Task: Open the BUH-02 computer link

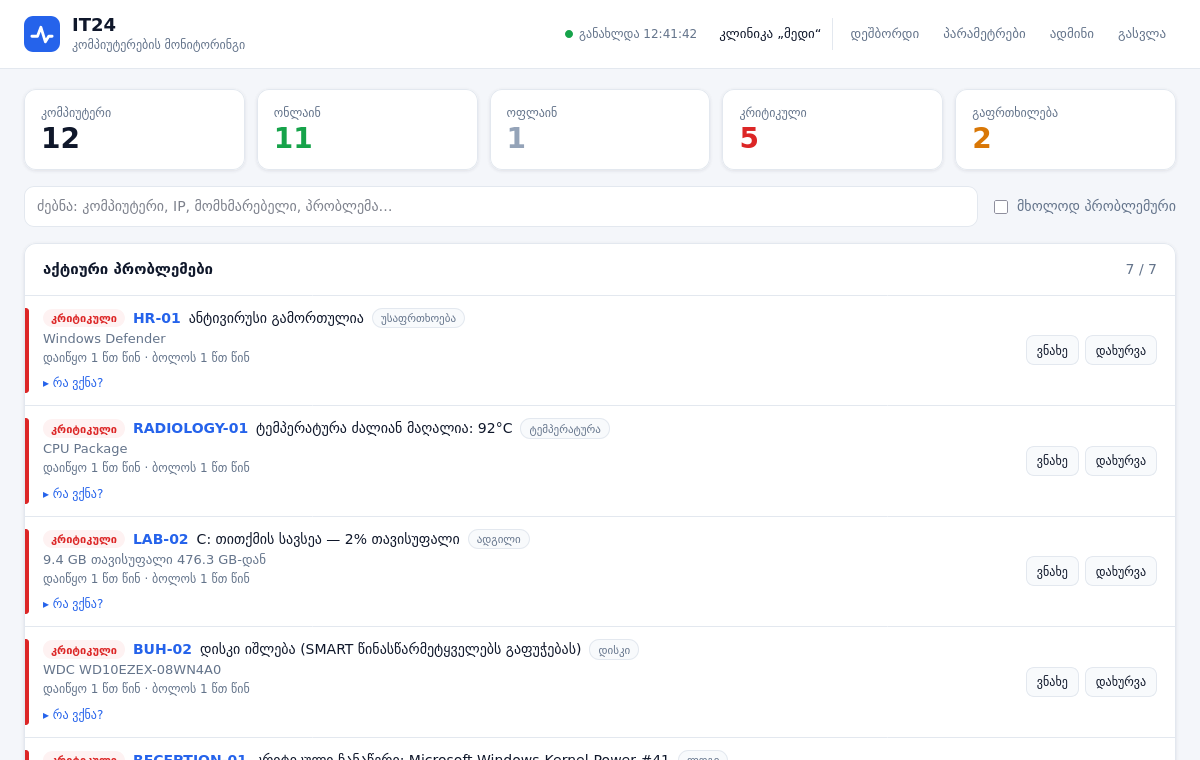Action: 162,649
